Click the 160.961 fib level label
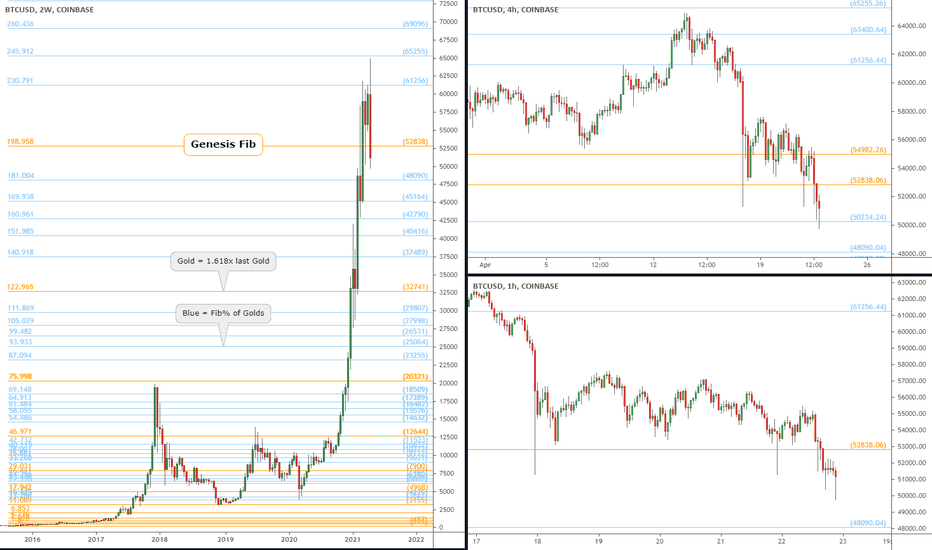 (x=20, y=214)
